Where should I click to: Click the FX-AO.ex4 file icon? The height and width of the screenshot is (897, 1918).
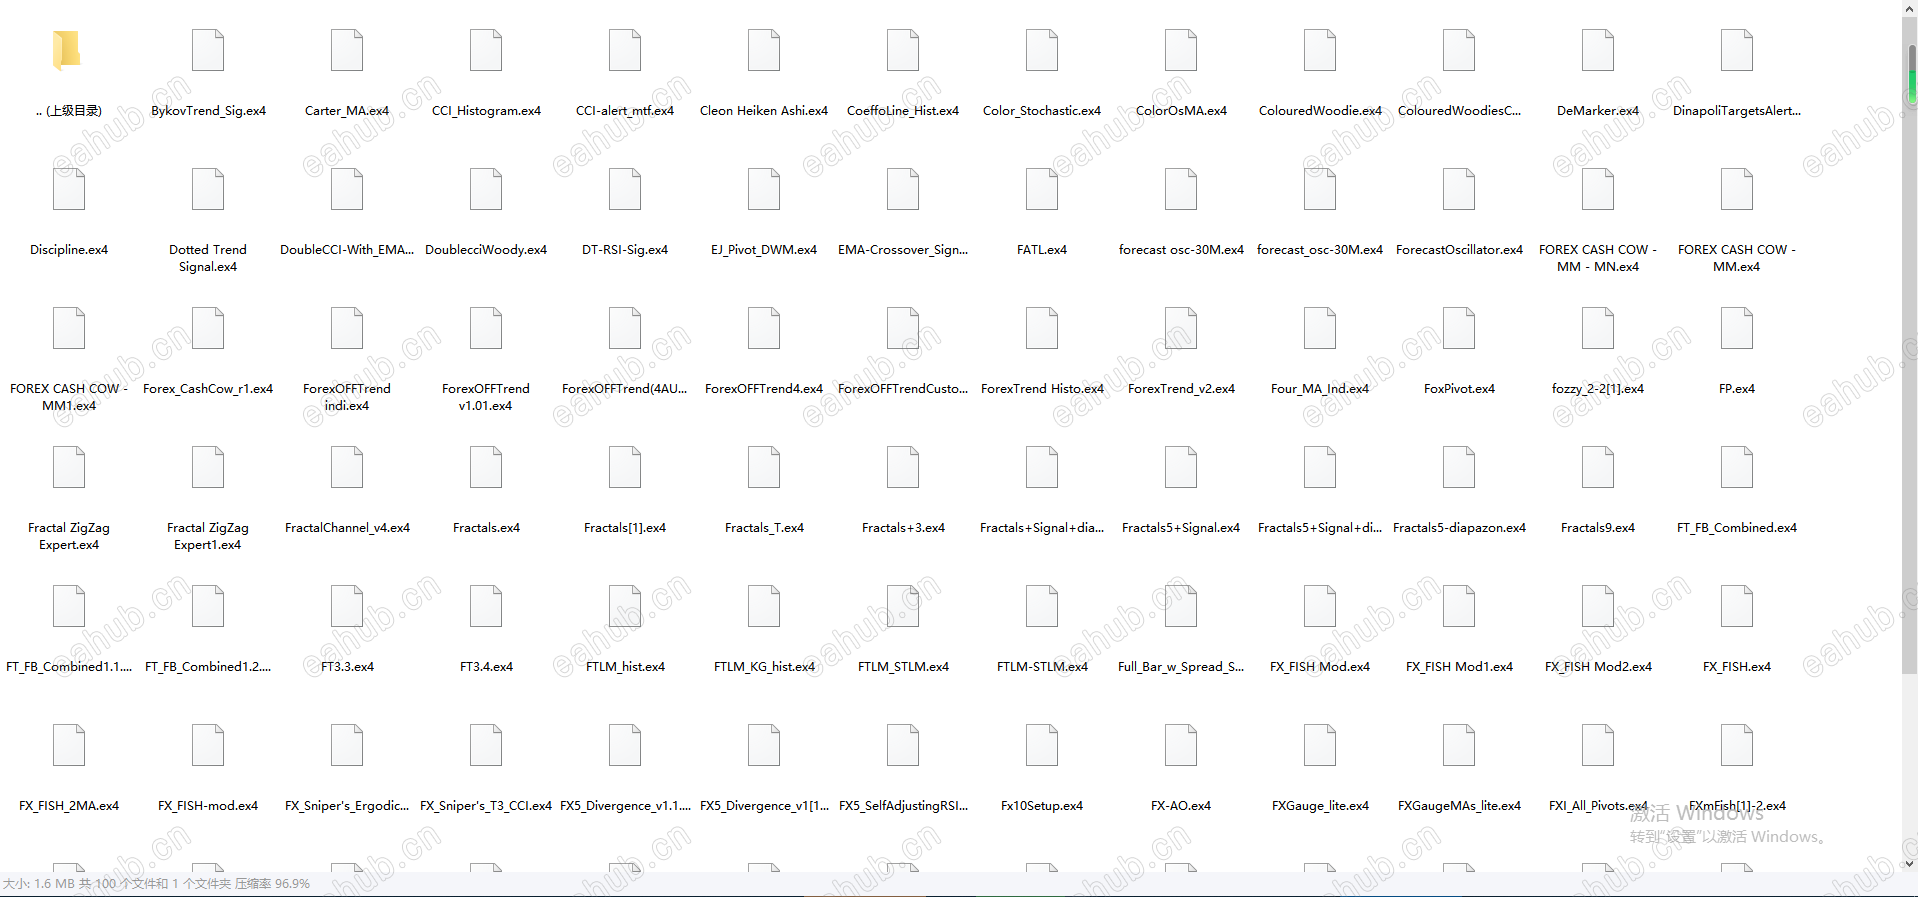point(1181,745)
